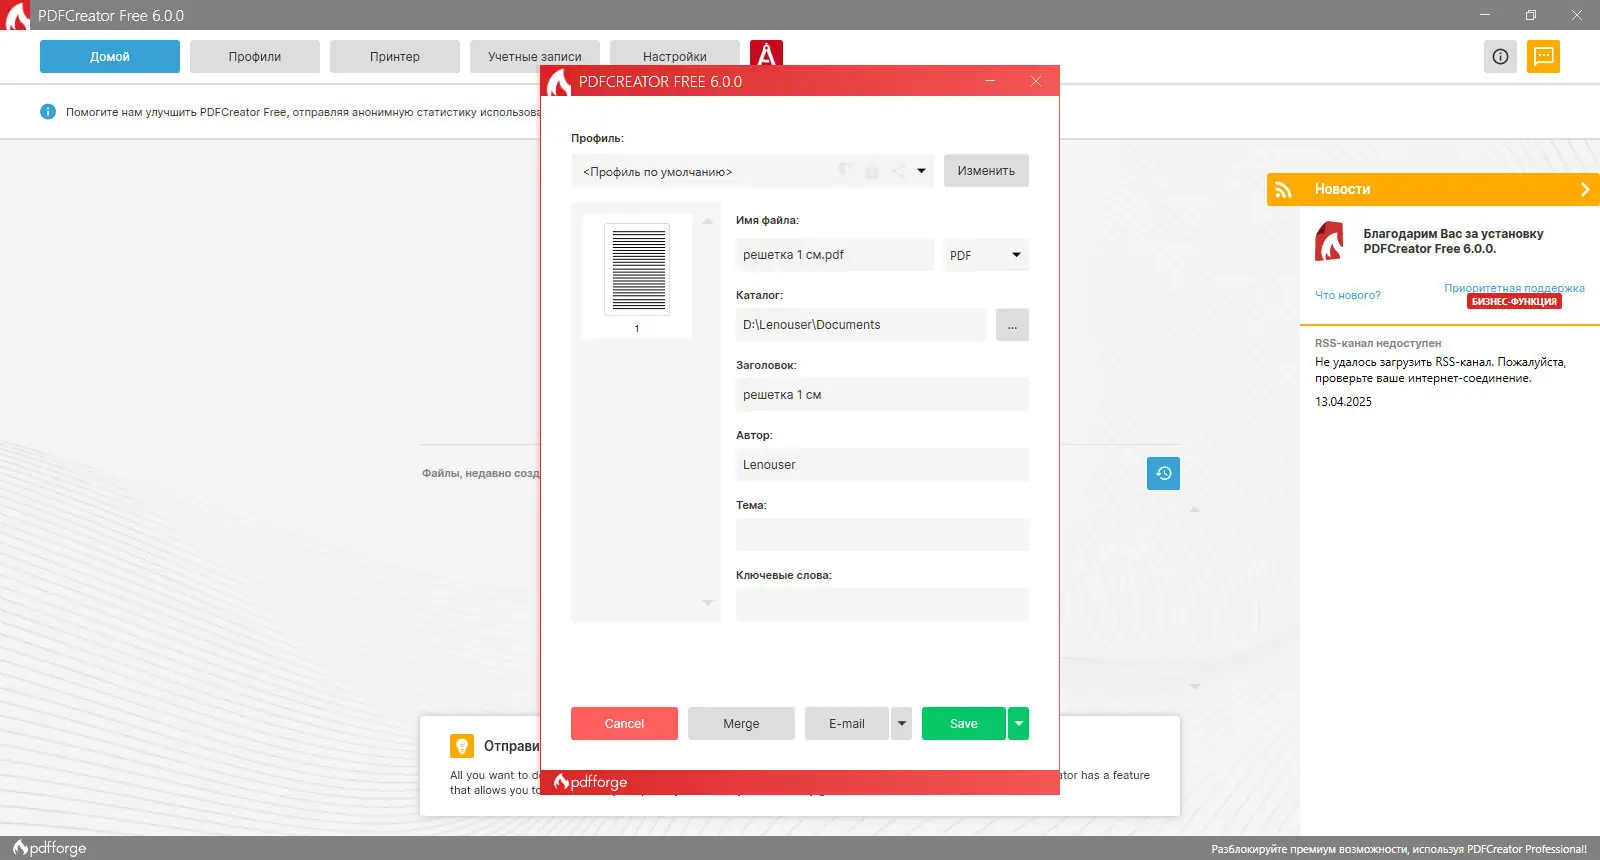Viewport: 1600px width, 860px height.
Task: Click the recent files scroll-down arrow
Action: pos(1194,687)
